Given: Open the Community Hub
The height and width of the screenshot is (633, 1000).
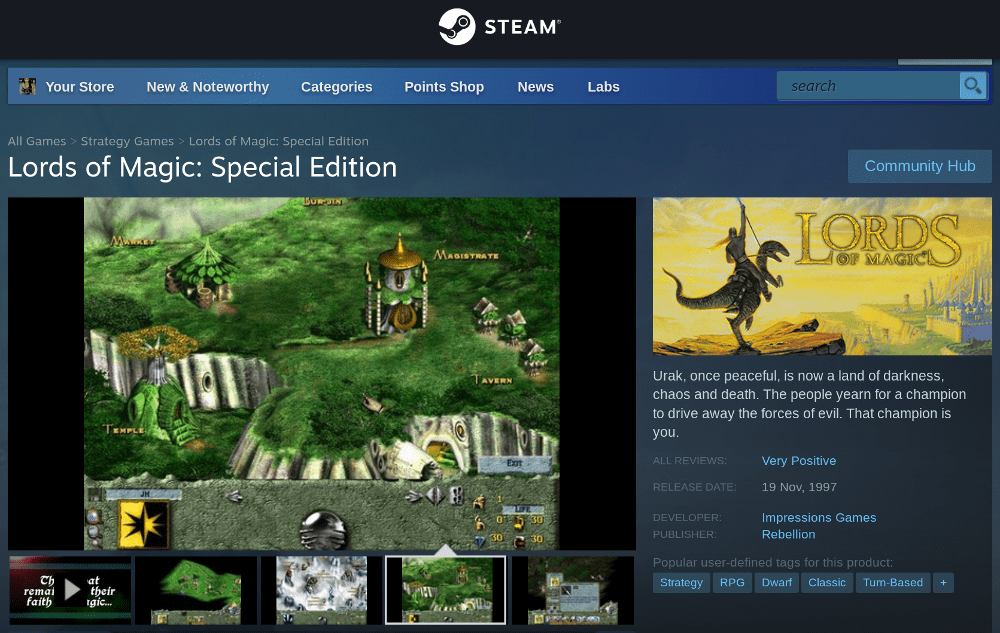Looking at the screenshot, I should tap(919, 166).
